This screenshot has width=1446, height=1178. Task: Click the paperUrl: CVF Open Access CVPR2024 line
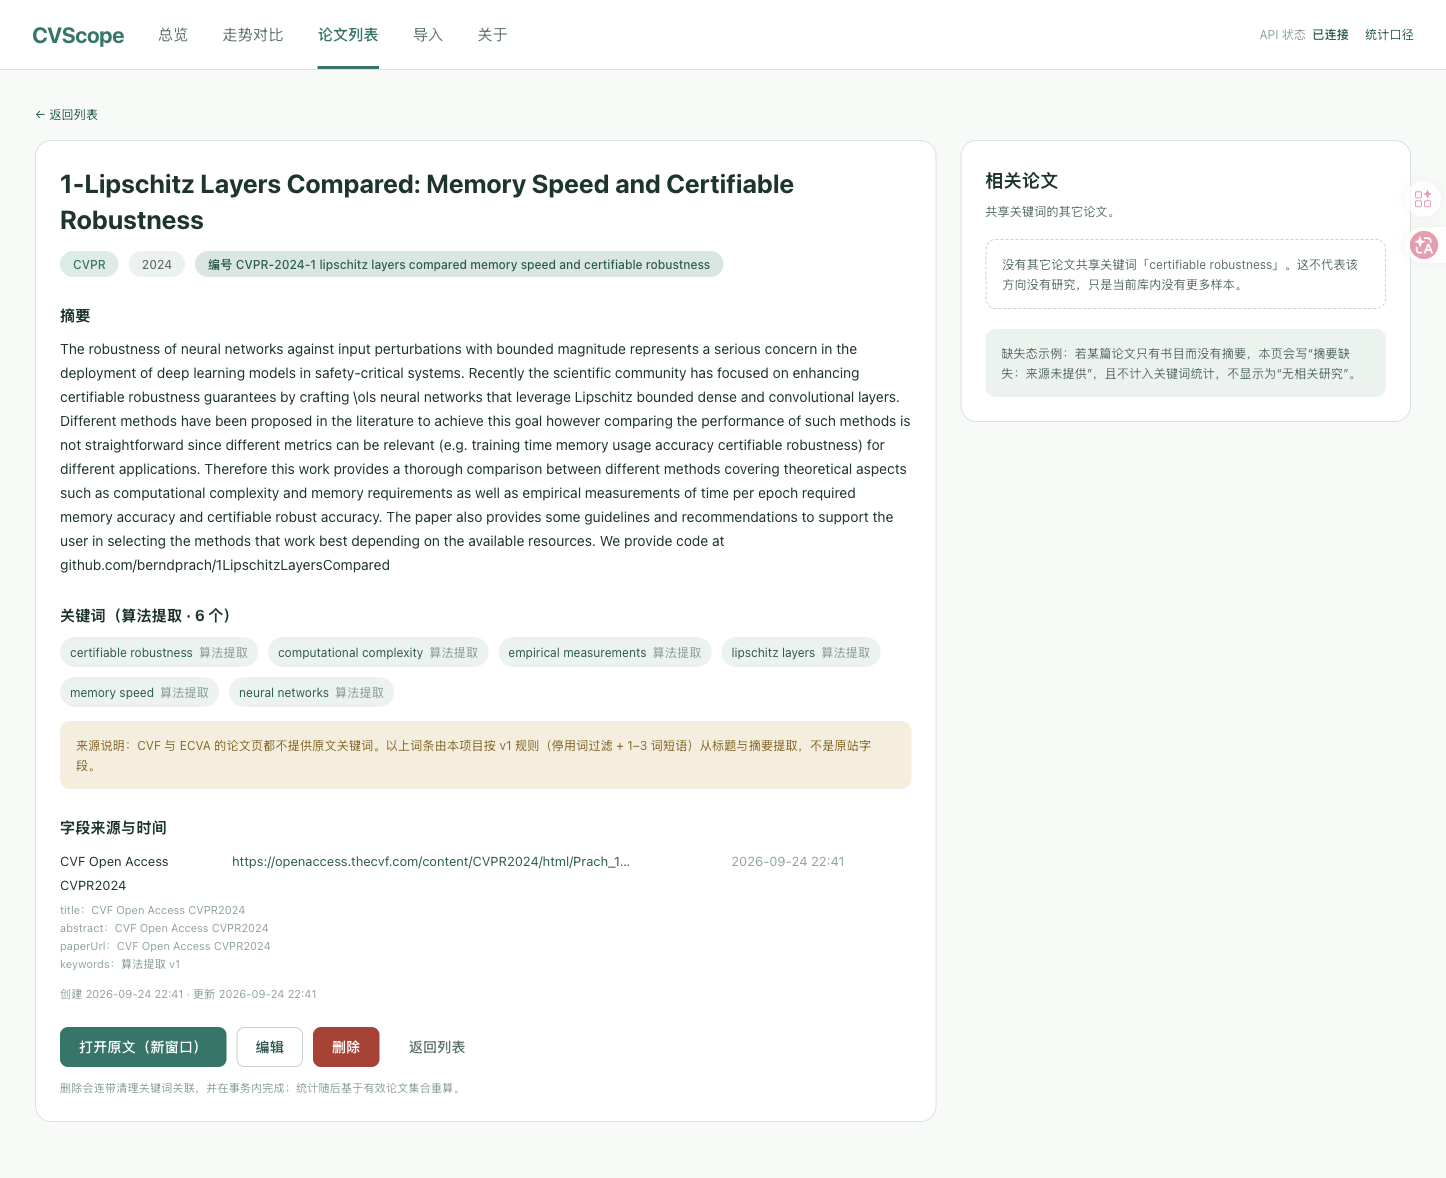165,947
